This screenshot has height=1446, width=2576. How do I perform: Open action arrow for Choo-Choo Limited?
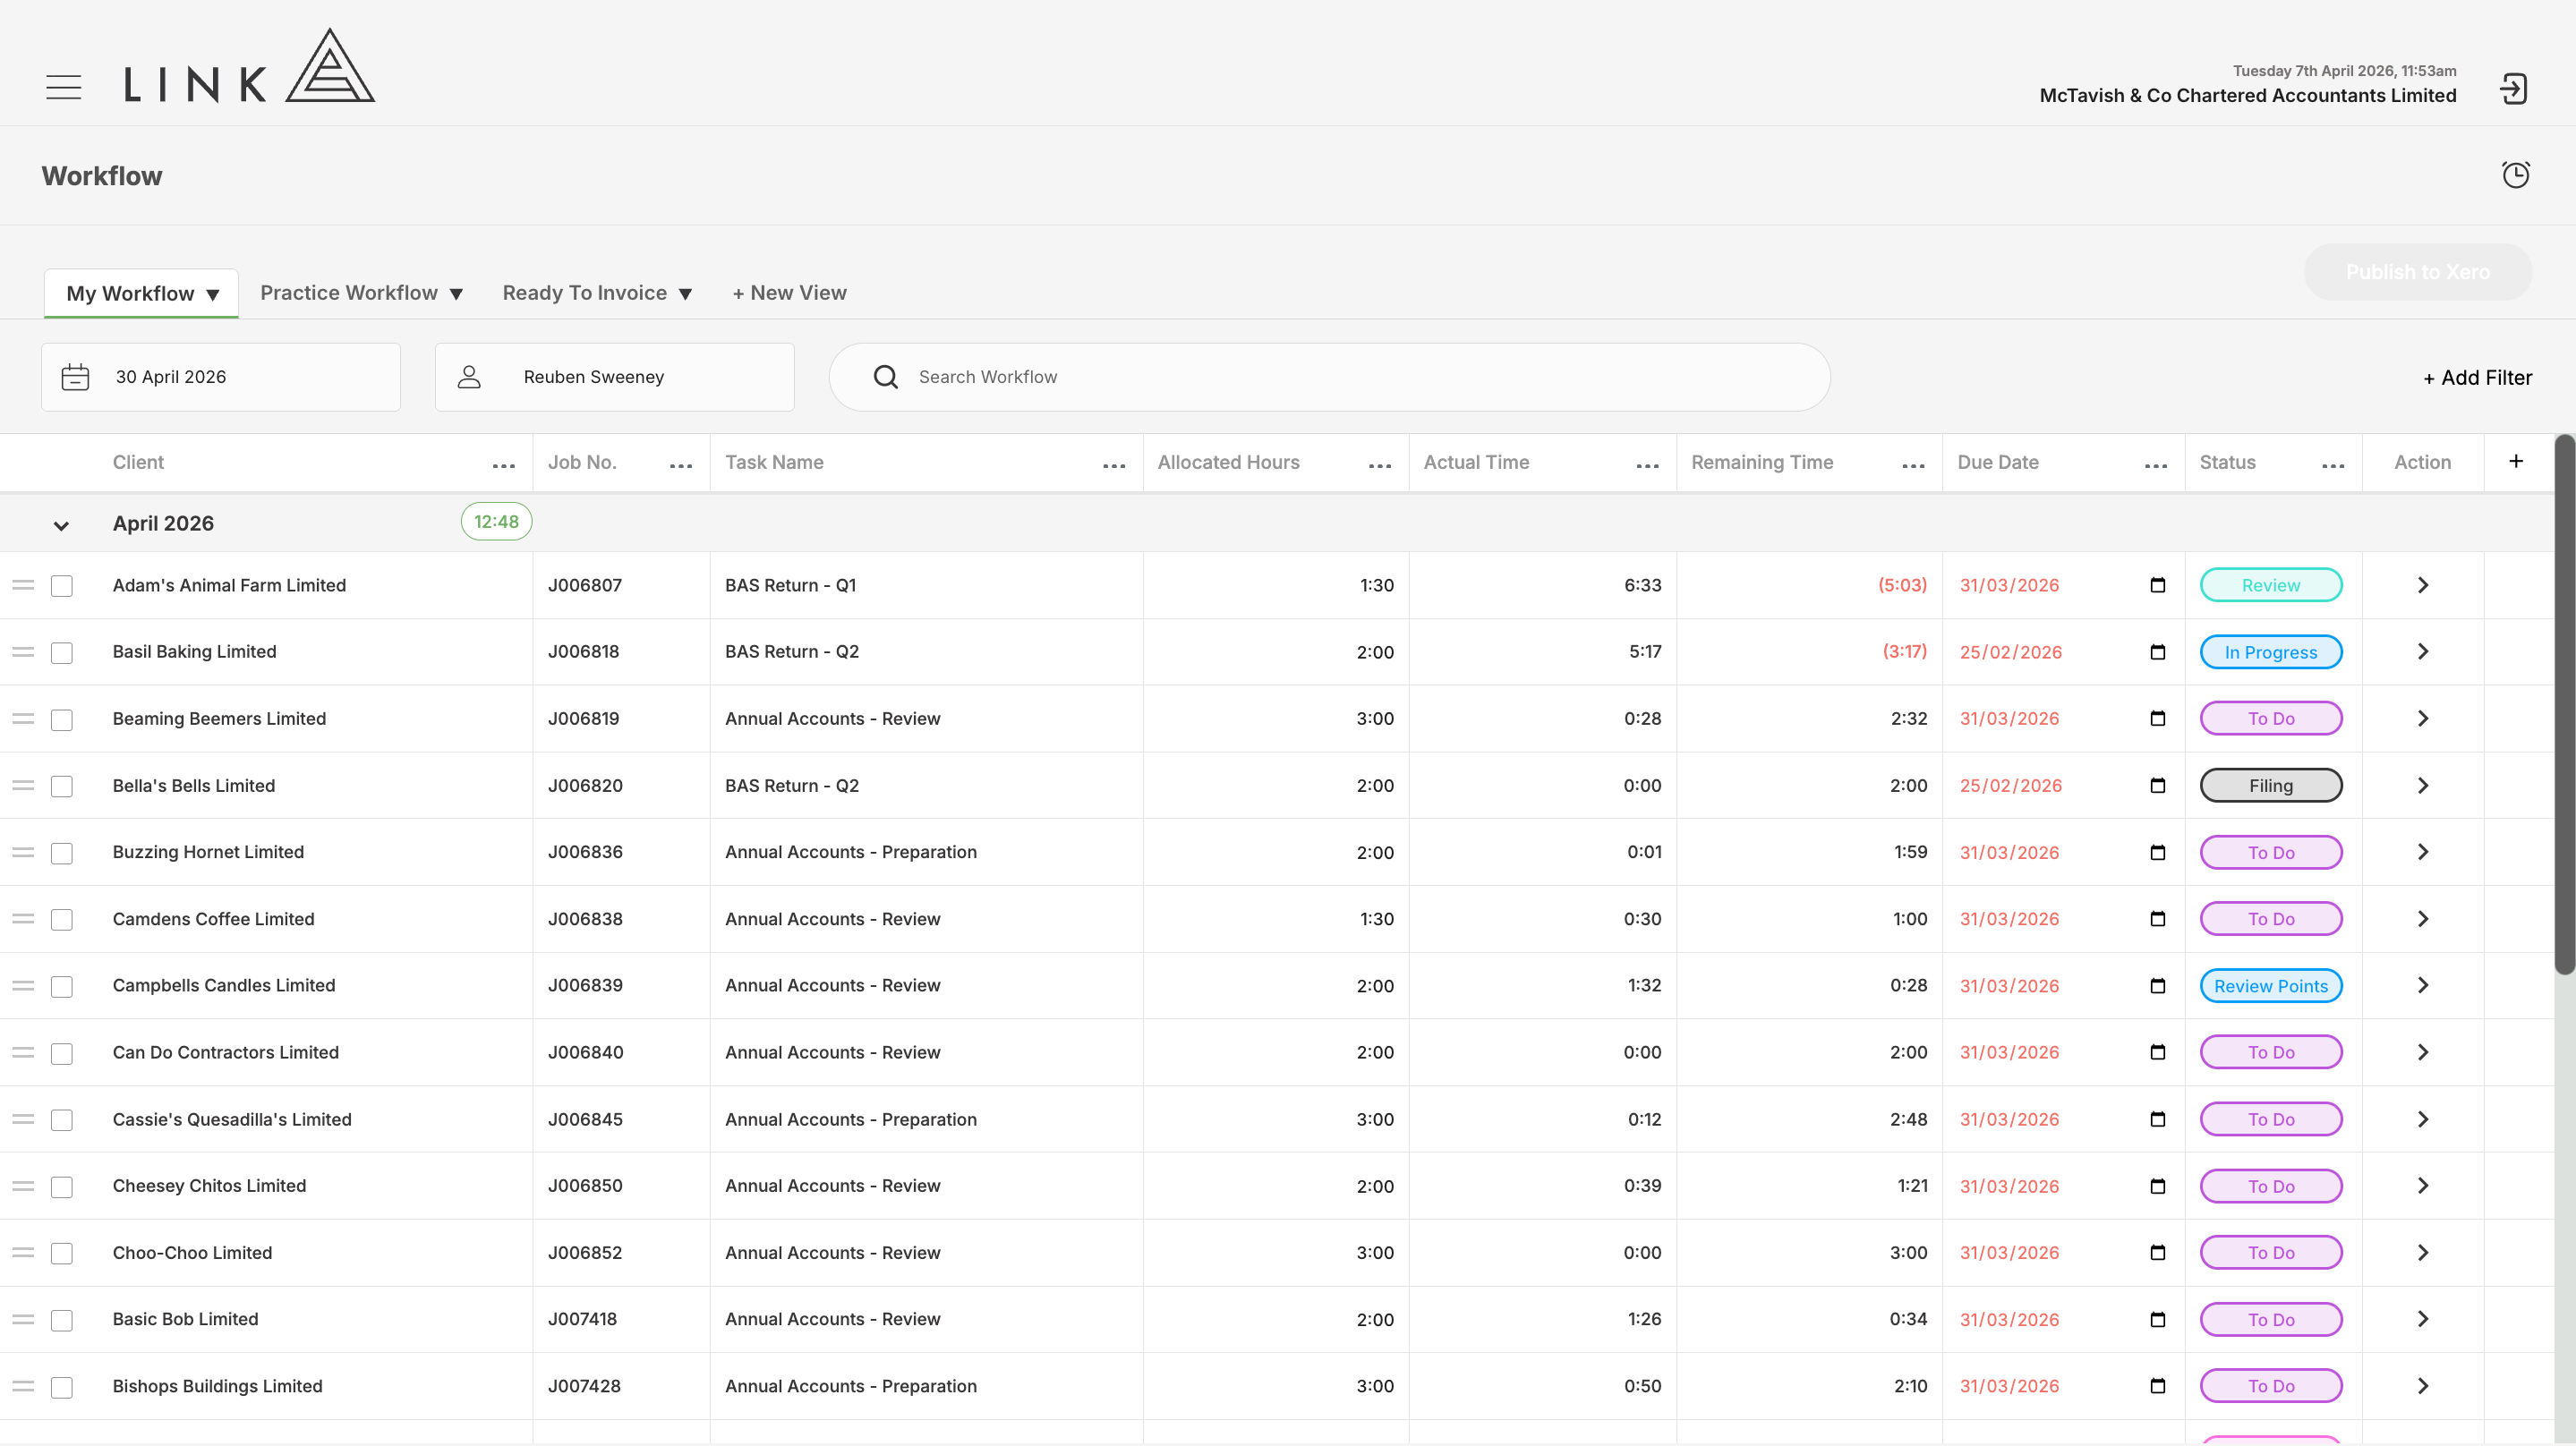[x=2422, y=1253]
